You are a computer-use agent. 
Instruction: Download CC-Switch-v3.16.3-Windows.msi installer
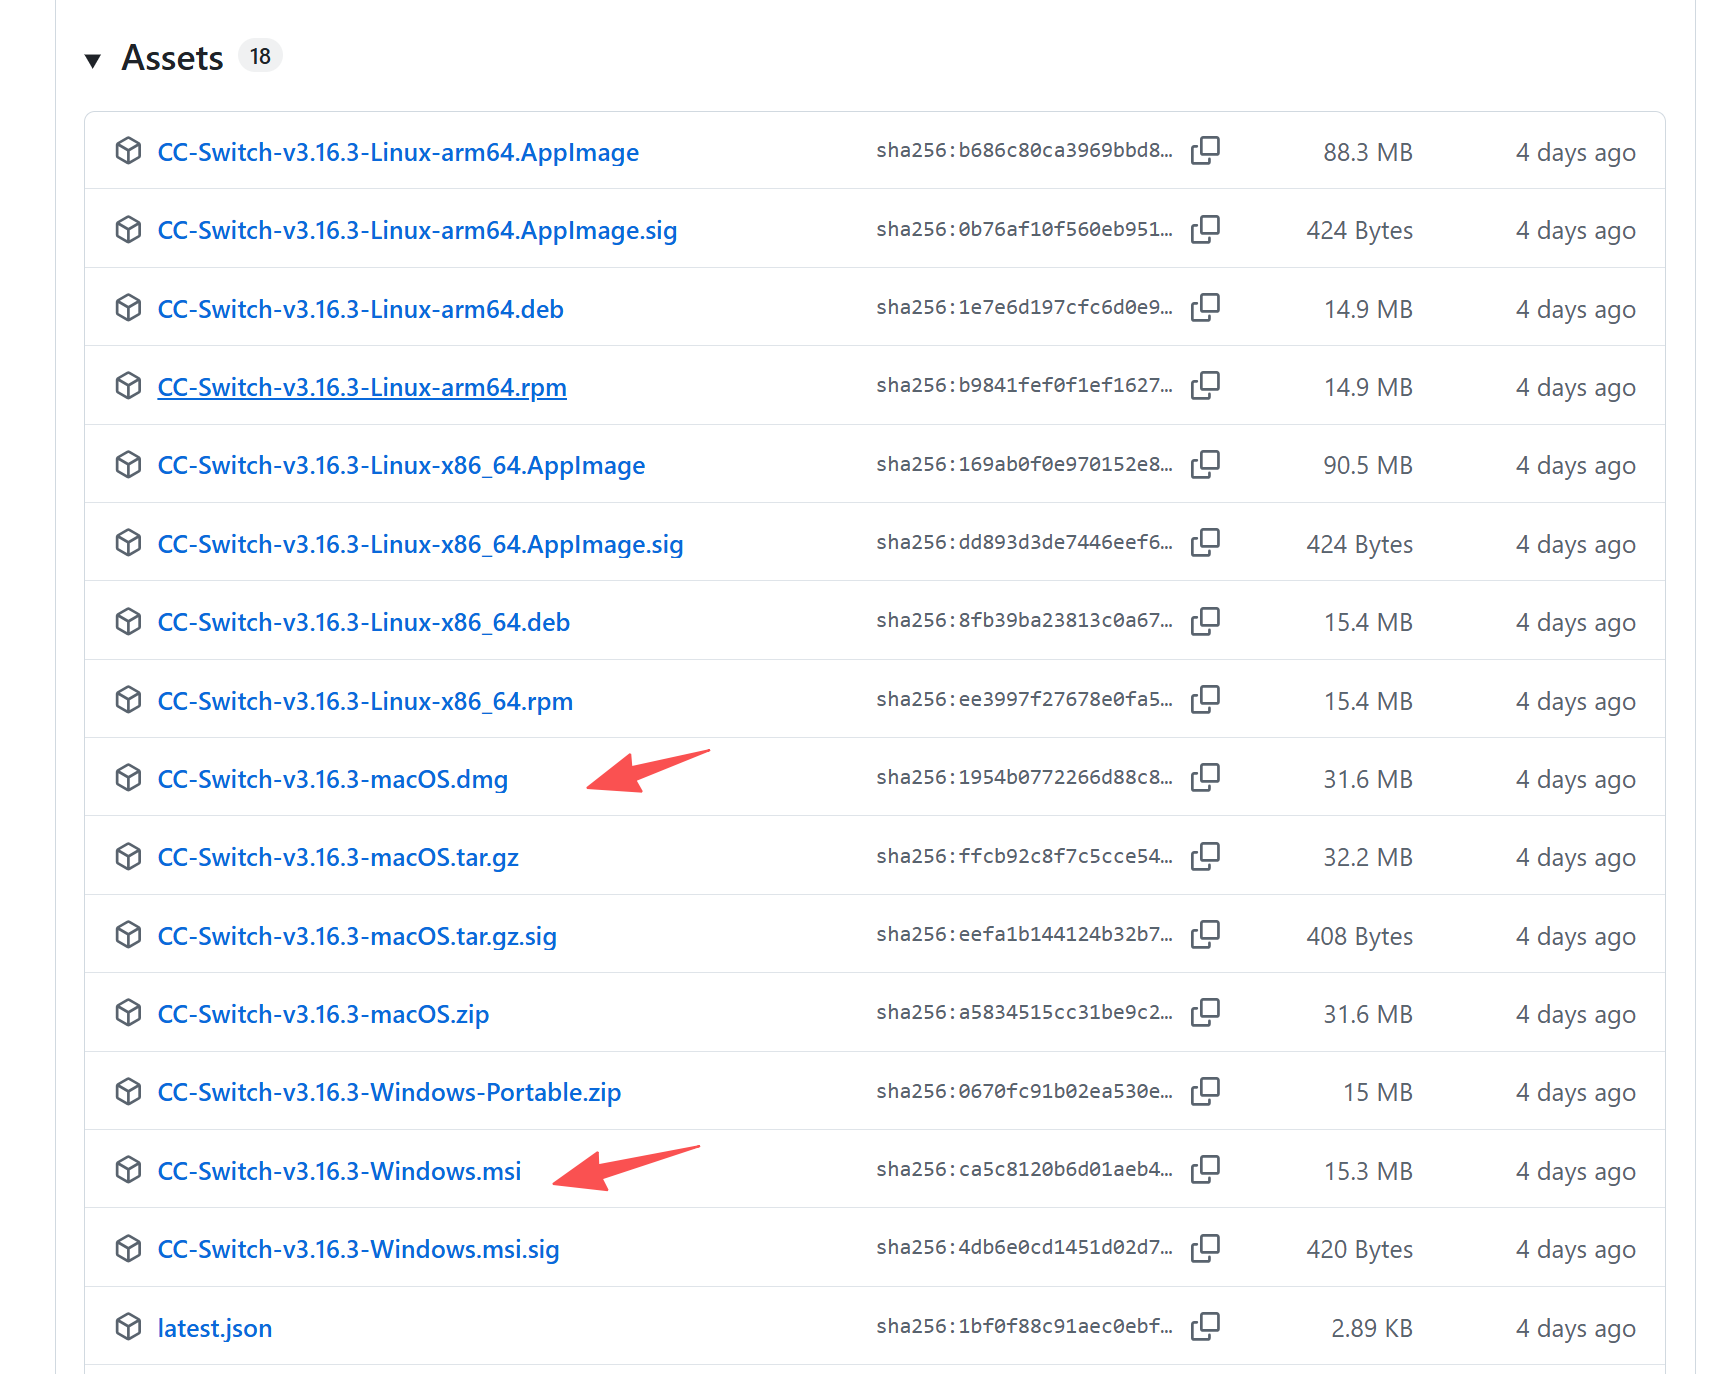[339, 1171]
